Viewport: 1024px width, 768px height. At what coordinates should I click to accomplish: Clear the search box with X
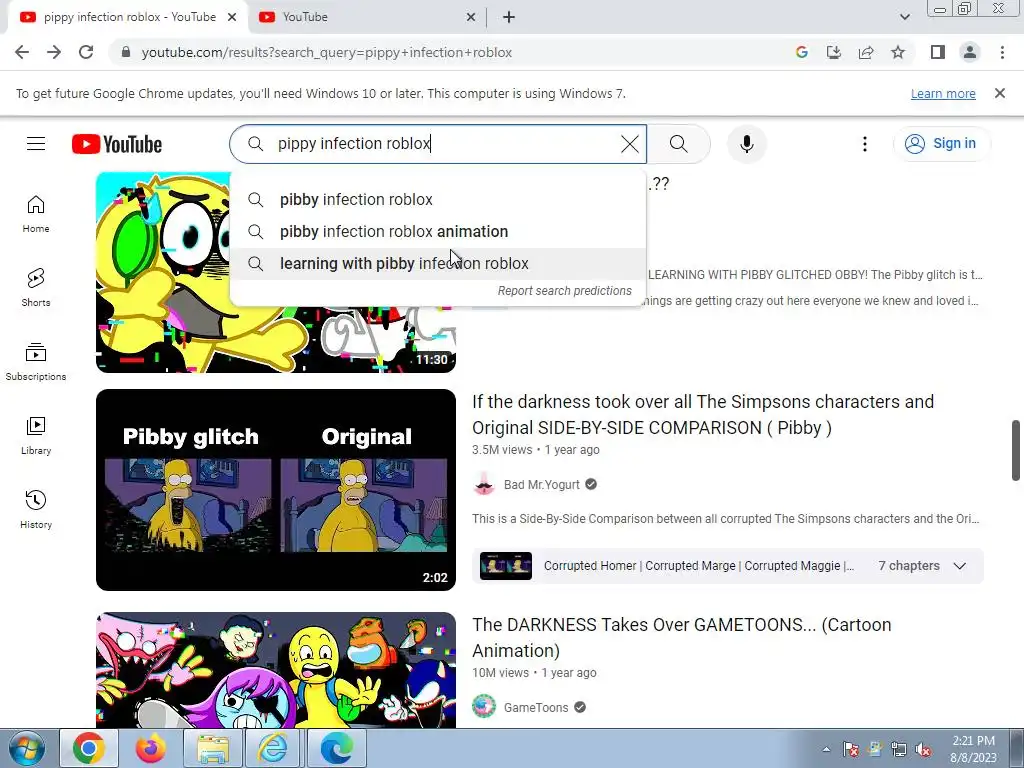coord(630,144)
